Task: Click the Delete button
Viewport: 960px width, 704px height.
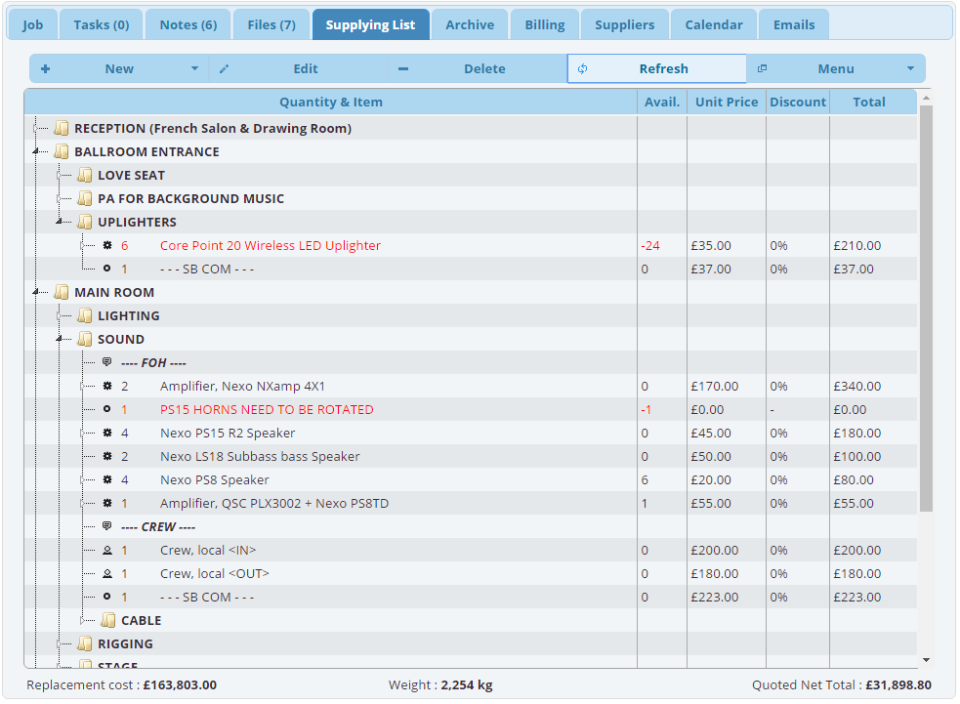Action: click(478, 69)
